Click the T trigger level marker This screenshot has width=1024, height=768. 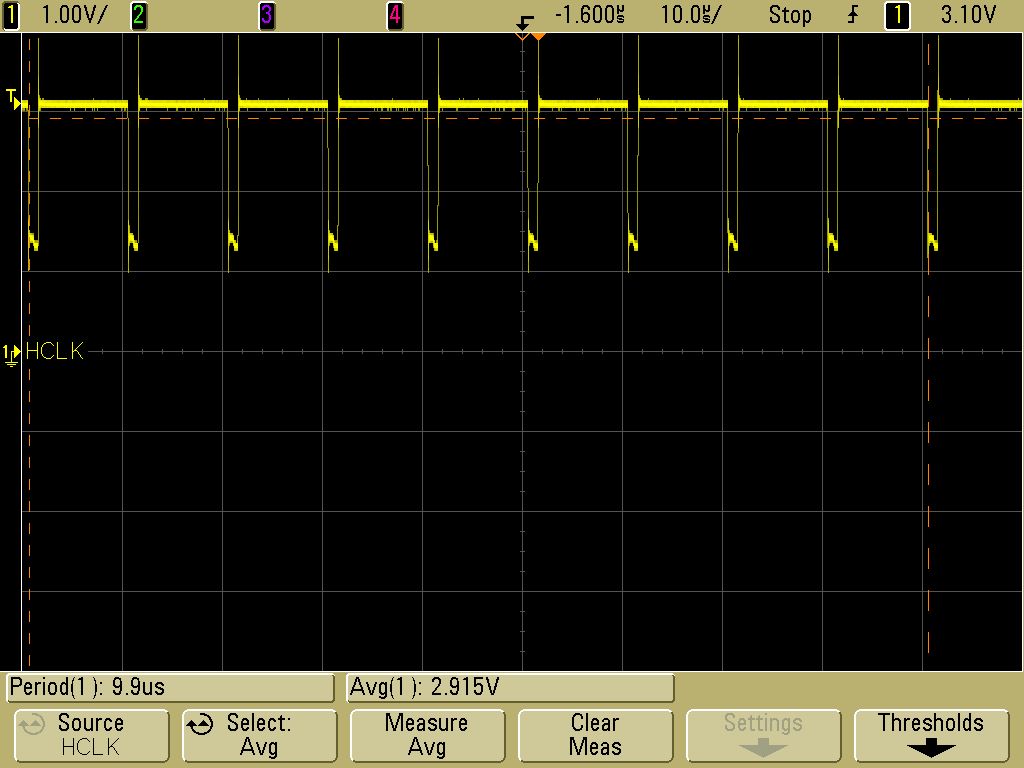[x=14, y=100]
